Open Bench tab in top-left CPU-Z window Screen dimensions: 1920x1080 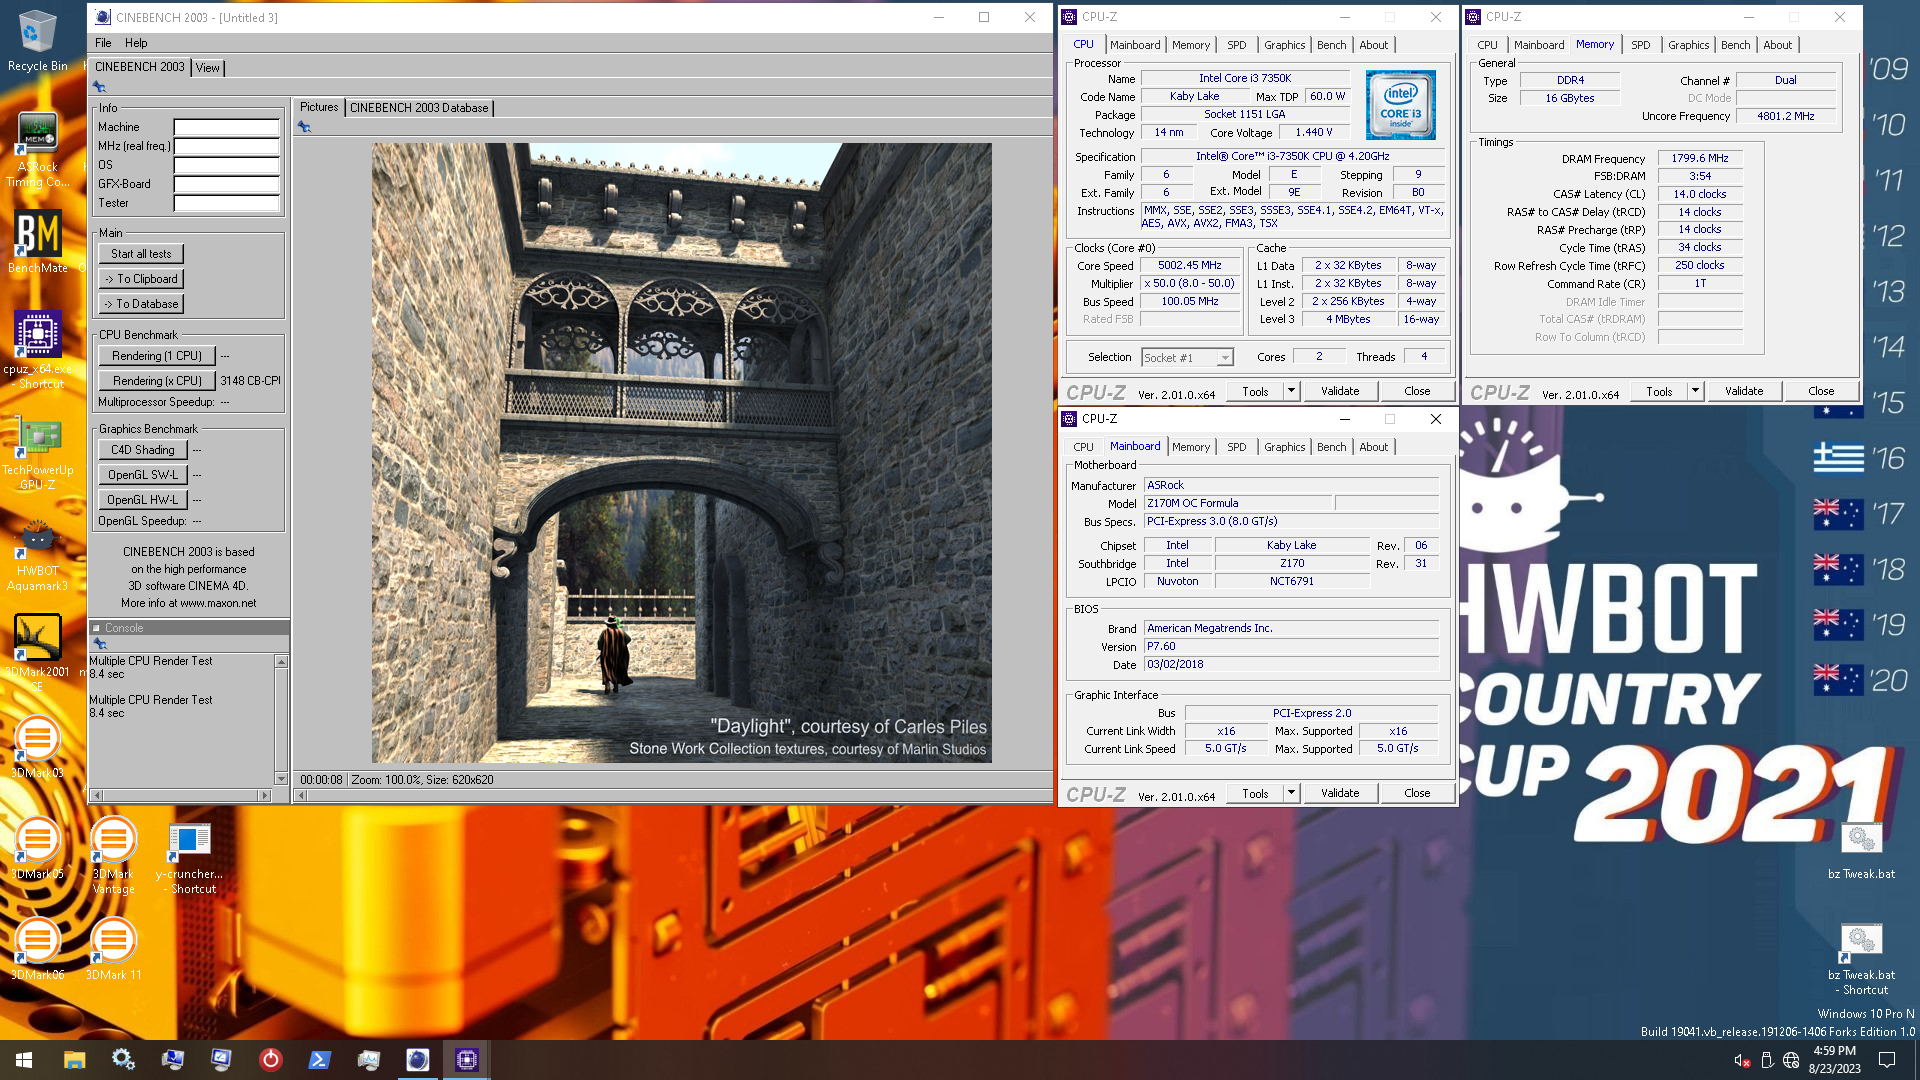[1331, 45]
